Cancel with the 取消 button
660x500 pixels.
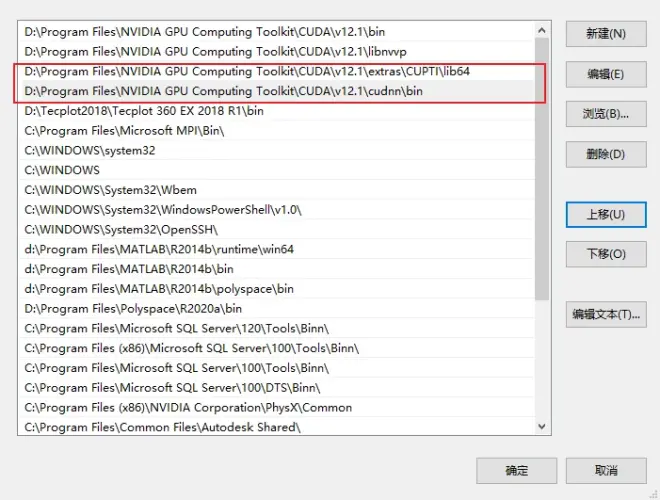[606, 471]
